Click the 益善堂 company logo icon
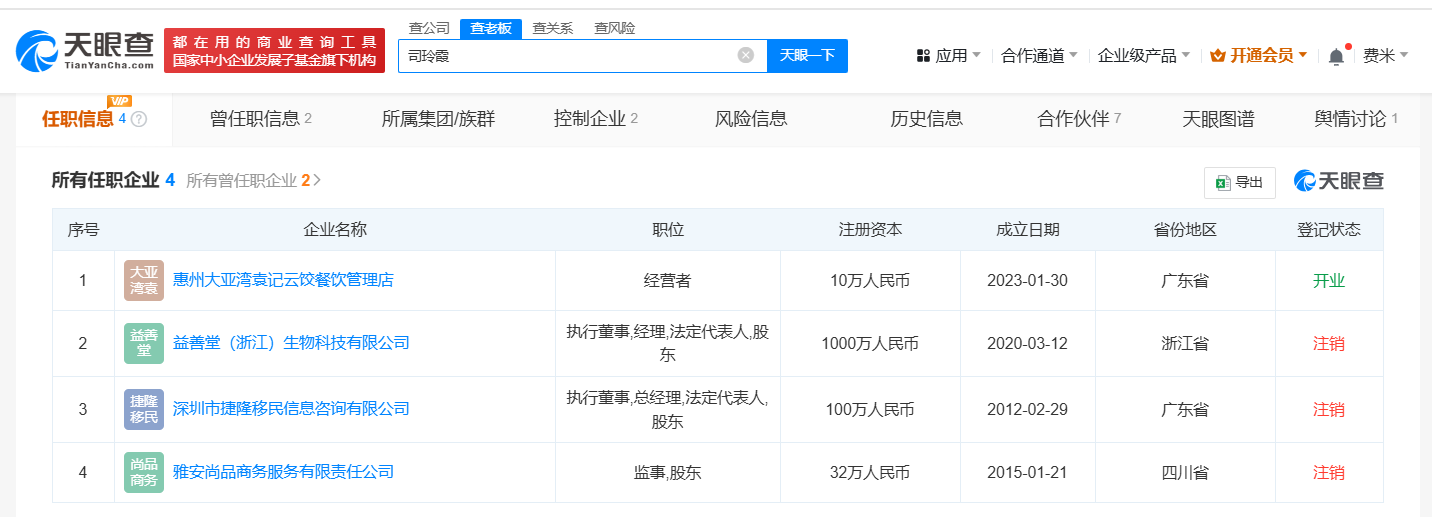The height and width of the screenshot is (517, 1432). pyautogui.click(x=144, y=343)
